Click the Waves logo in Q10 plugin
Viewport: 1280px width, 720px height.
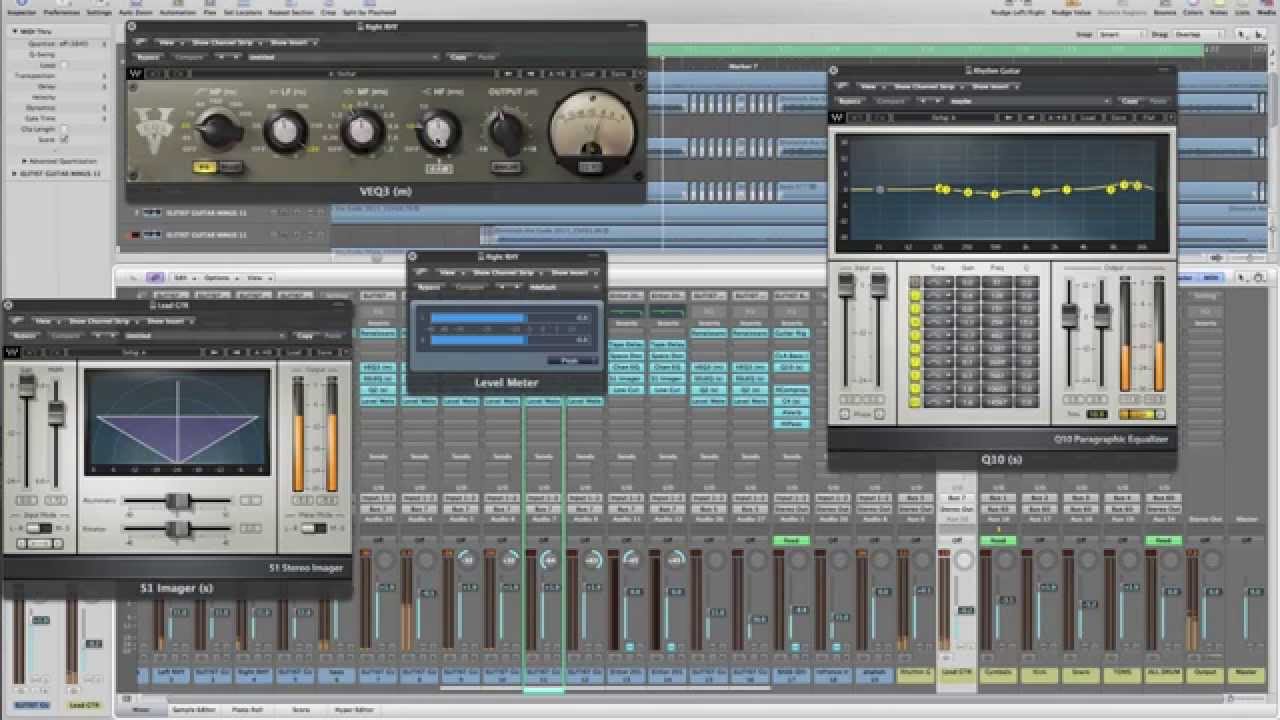coord(837,116)
